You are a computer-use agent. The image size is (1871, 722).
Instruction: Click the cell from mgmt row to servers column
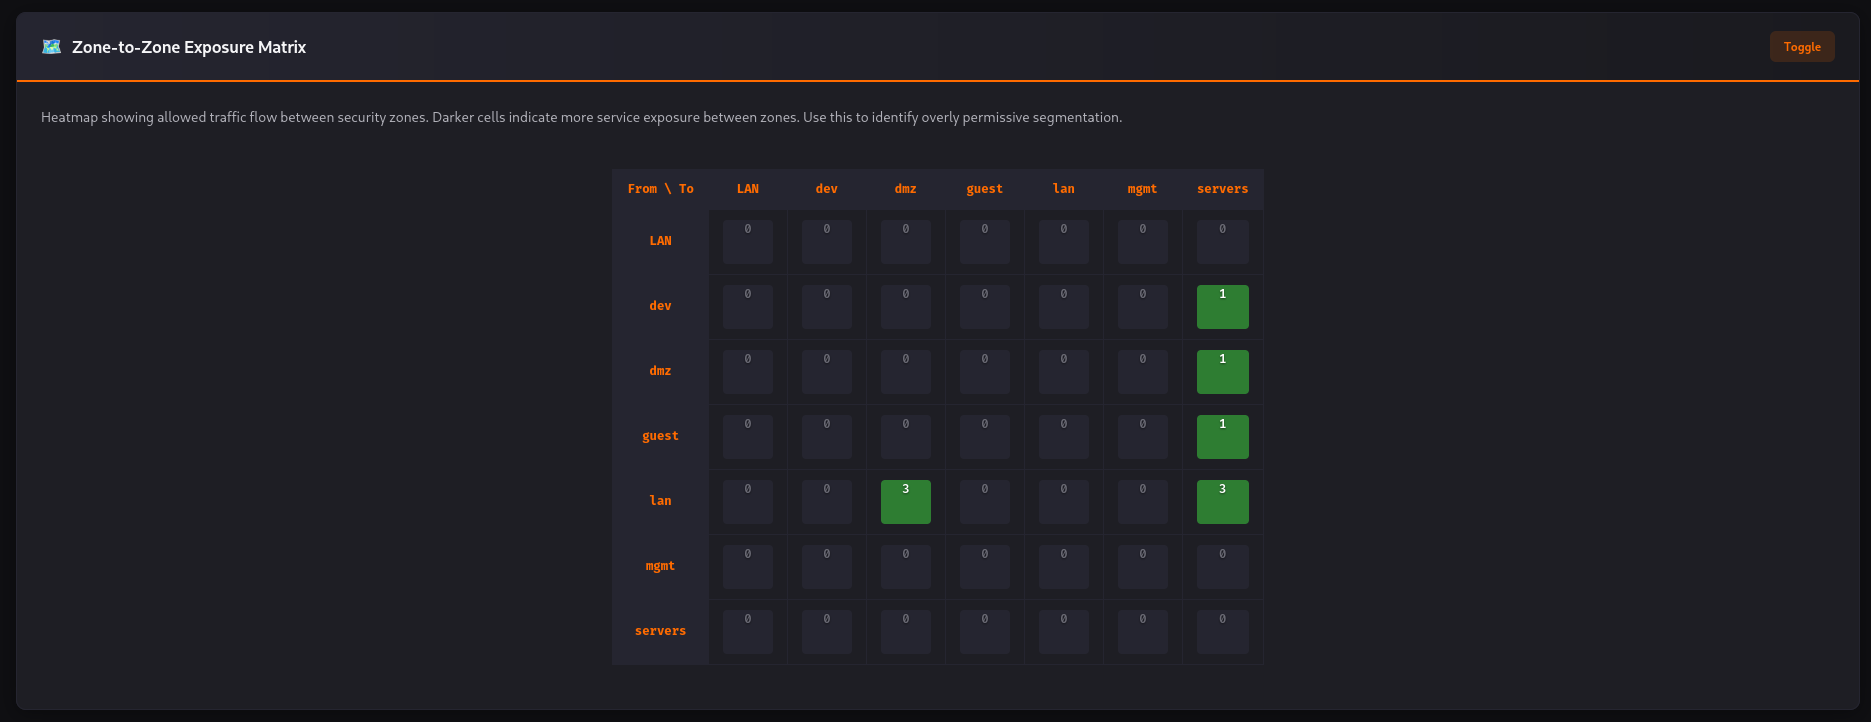click(1222, 567)
